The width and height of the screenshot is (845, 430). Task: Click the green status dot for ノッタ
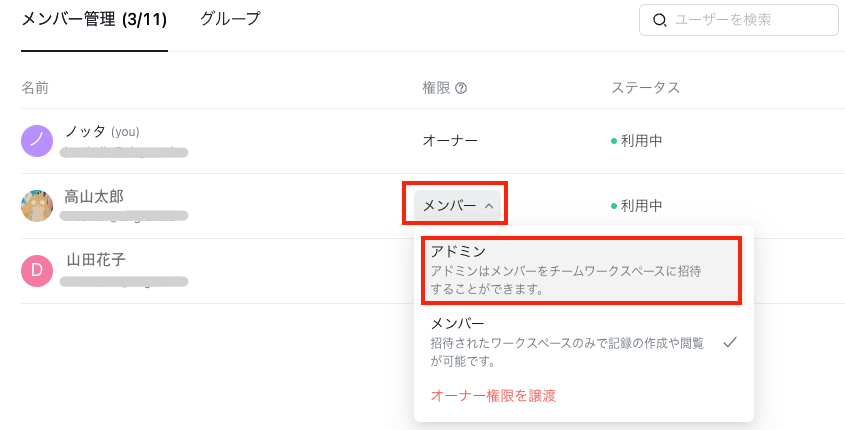coord(614,141)
